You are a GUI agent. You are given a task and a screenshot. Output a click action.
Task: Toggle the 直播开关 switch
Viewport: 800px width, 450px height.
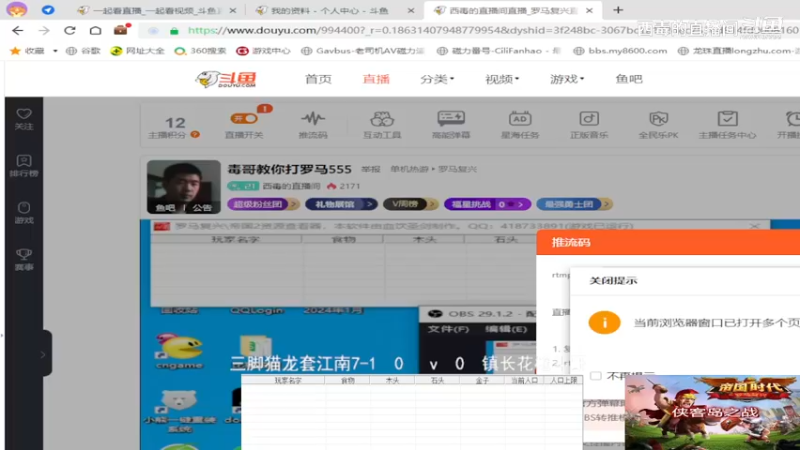tap(244, 118)
